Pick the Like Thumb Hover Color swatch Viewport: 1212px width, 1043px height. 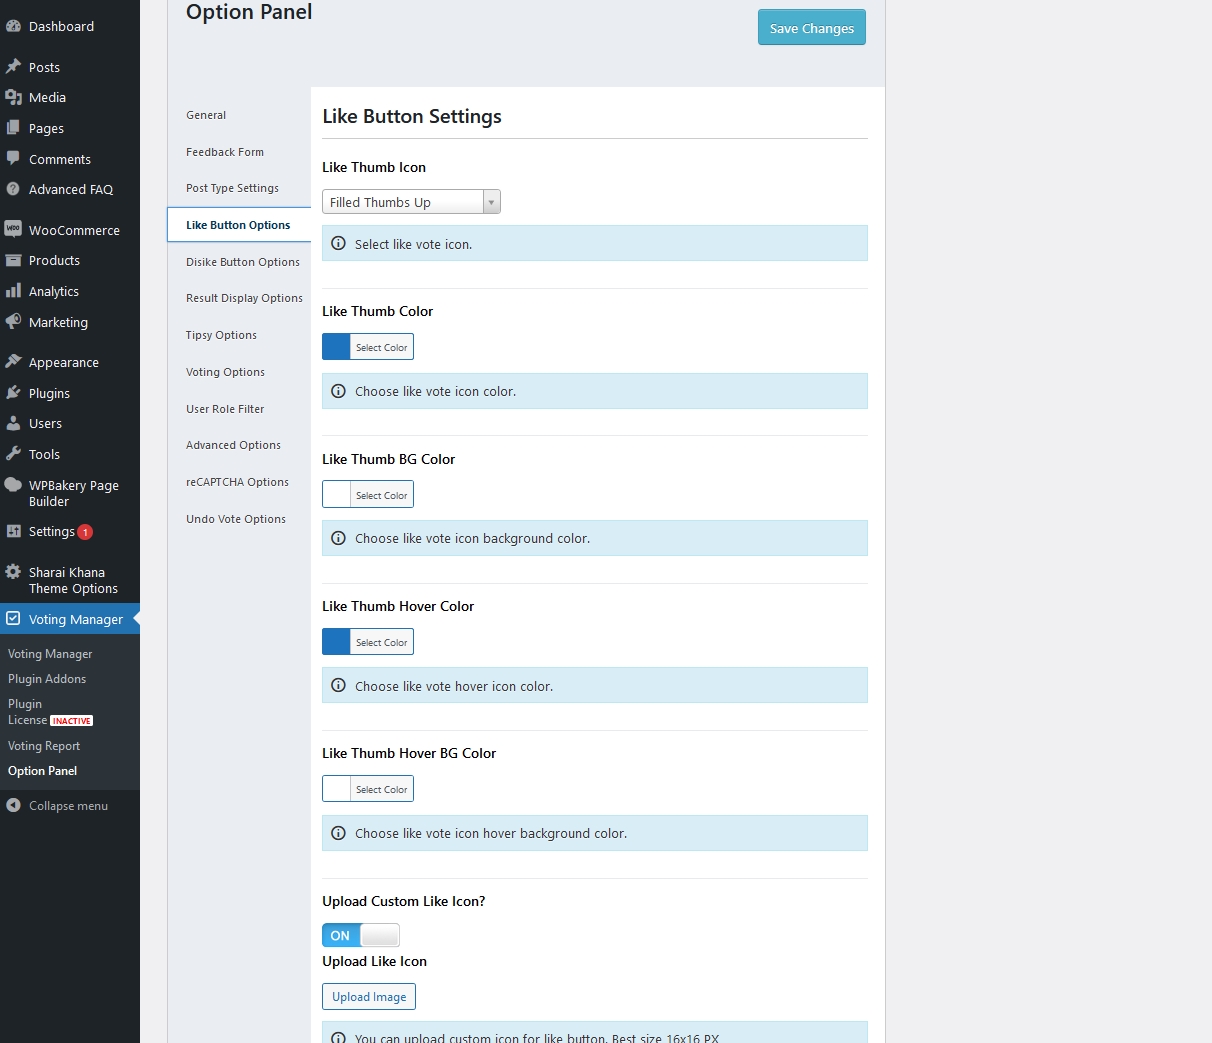click(337, 642)
